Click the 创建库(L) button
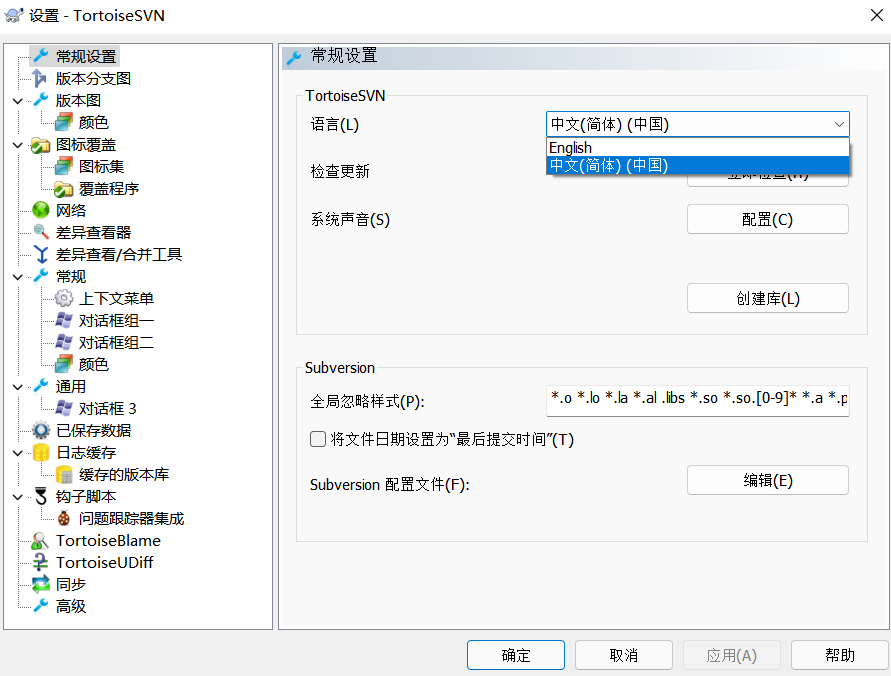 pyautogui.click(x=767, y=298)
